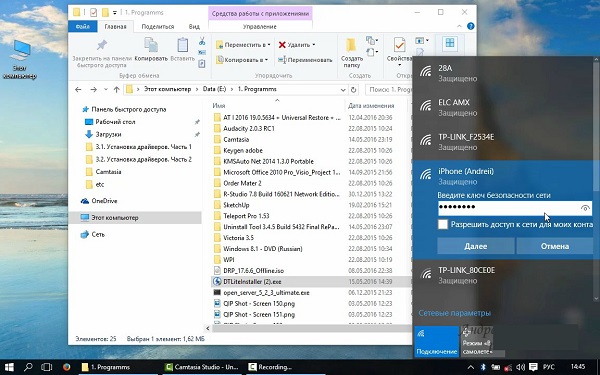Sort by the Дата изменения column header

point(371,106)
